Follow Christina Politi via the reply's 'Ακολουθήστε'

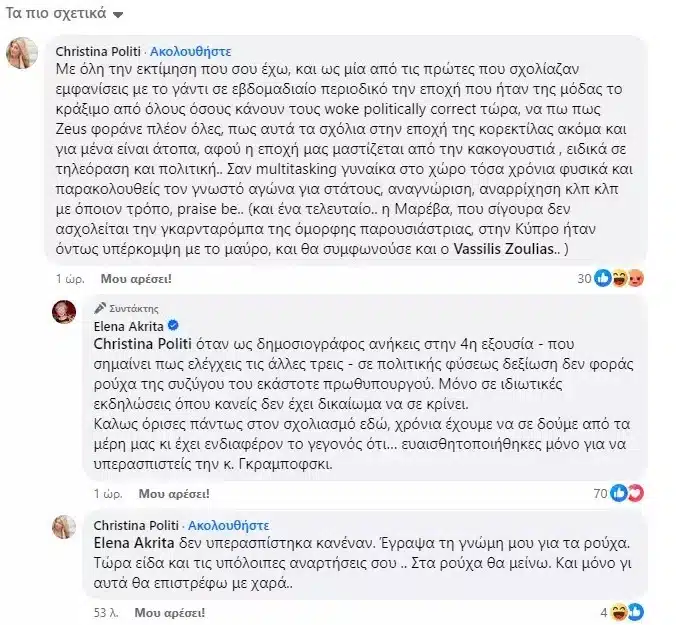pyautogui.click(x=229, y=525)
